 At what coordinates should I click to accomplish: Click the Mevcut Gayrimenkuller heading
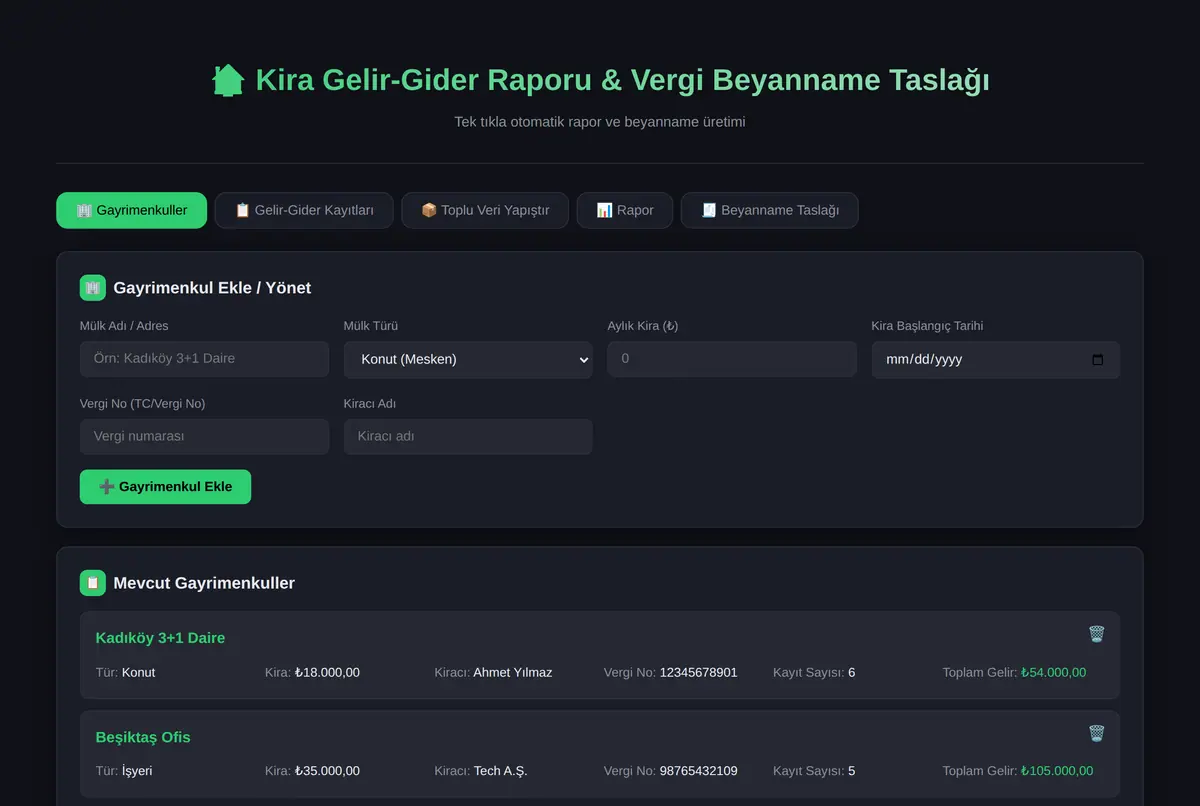[x=204, y=583]
